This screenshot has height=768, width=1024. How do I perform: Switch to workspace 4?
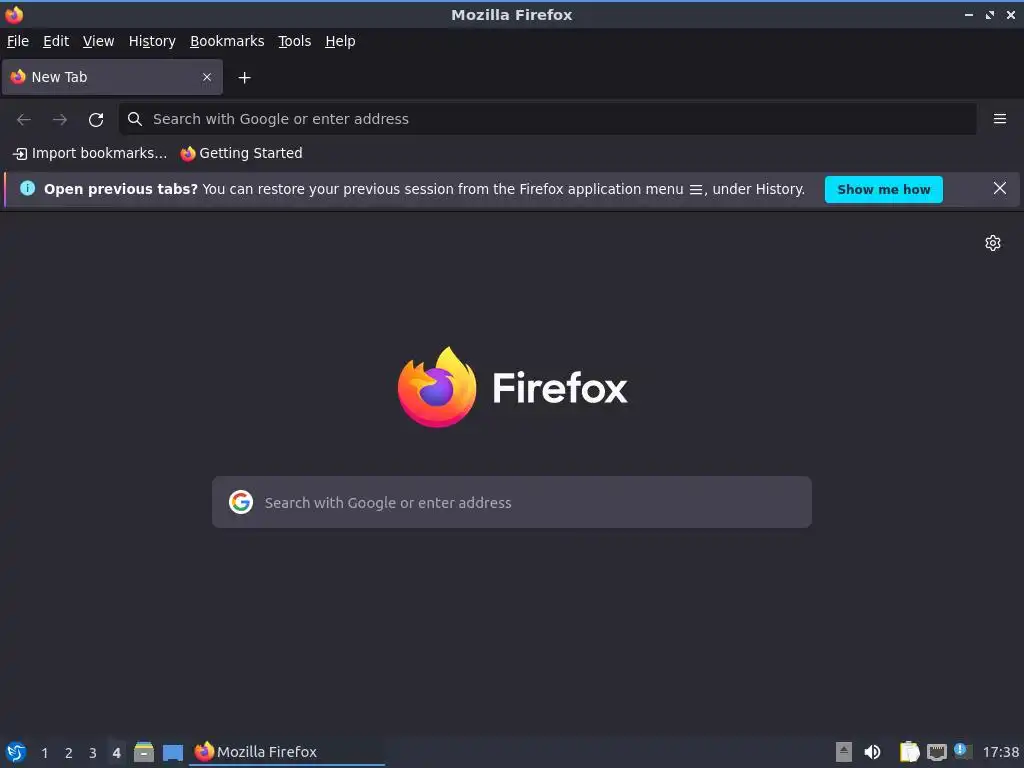(x=116, y=753)
